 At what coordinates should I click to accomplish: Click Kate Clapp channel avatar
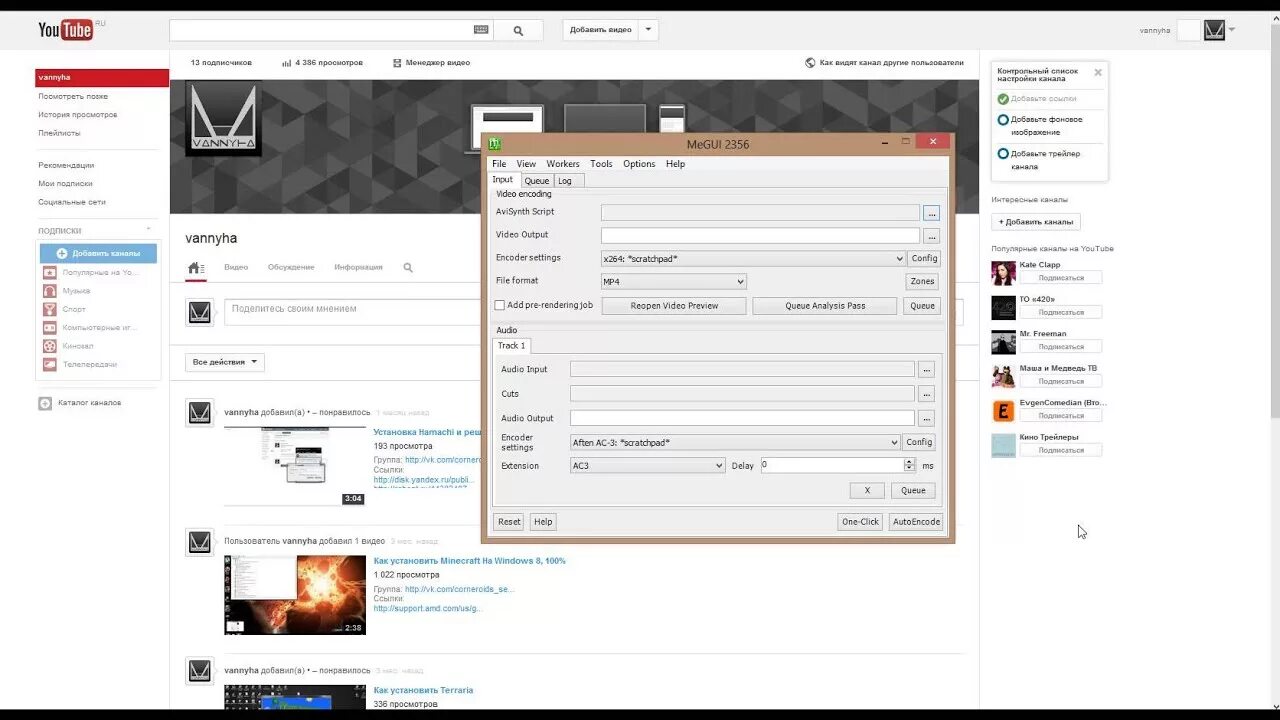pos(1003,273)
